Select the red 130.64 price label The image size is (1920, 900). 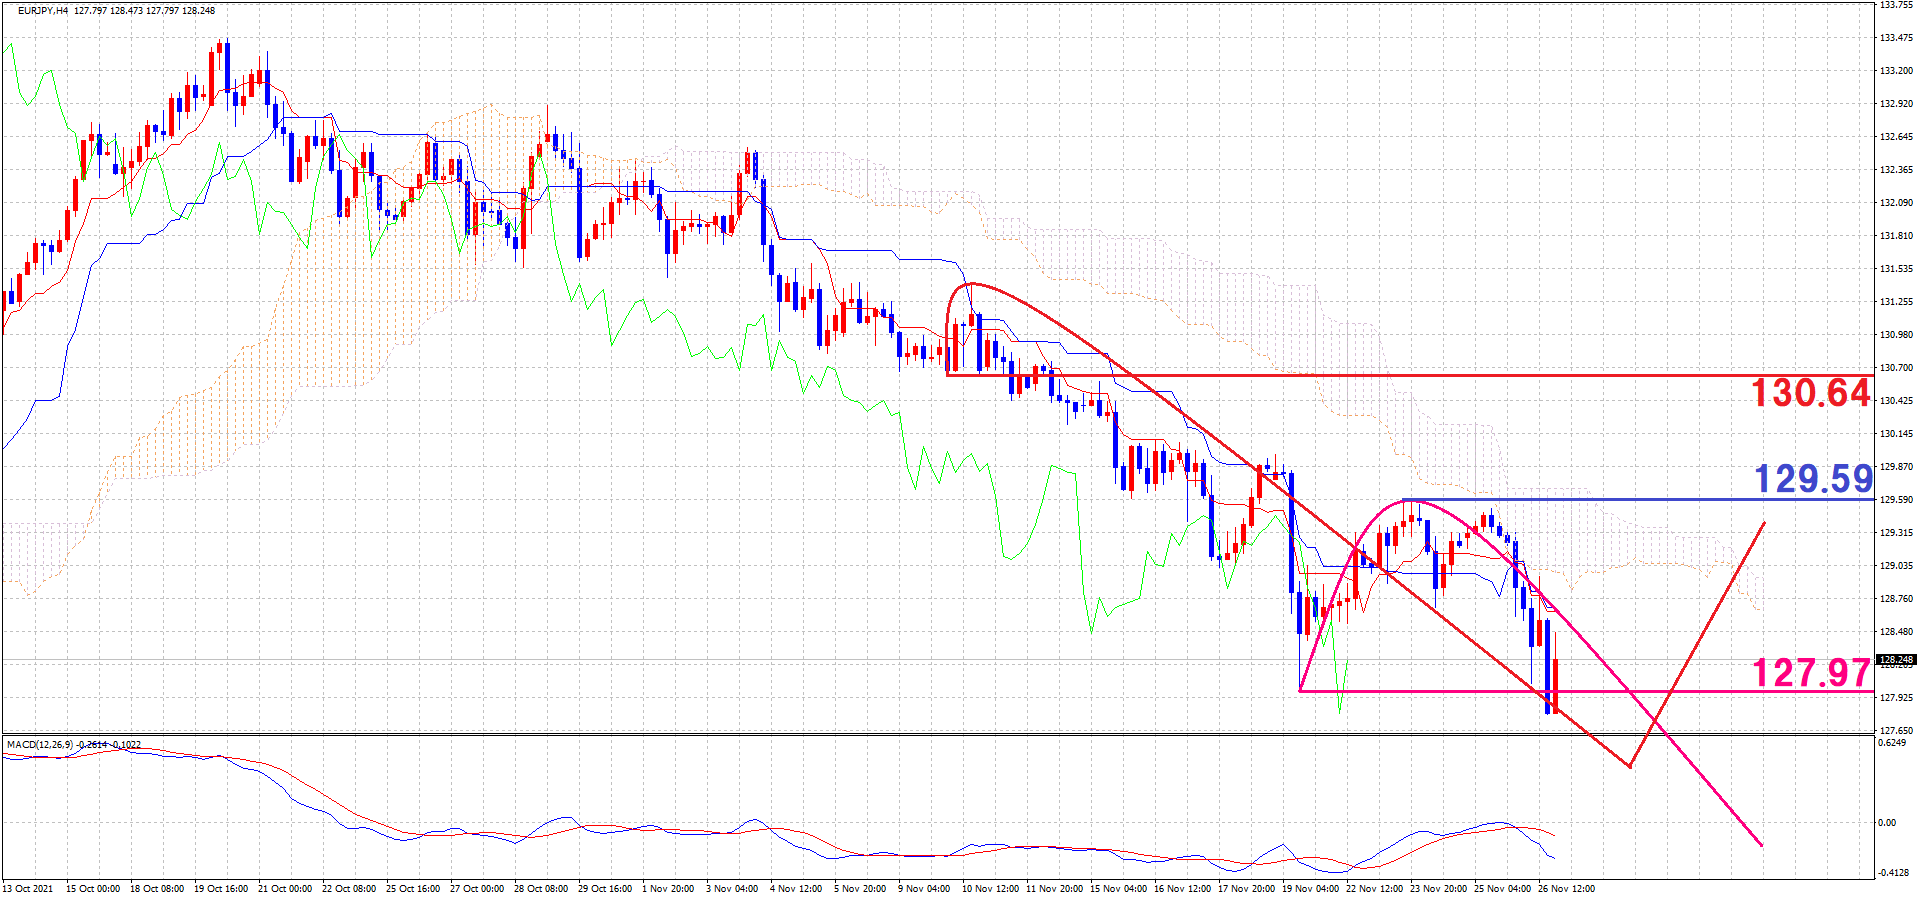click(1810, 393)
